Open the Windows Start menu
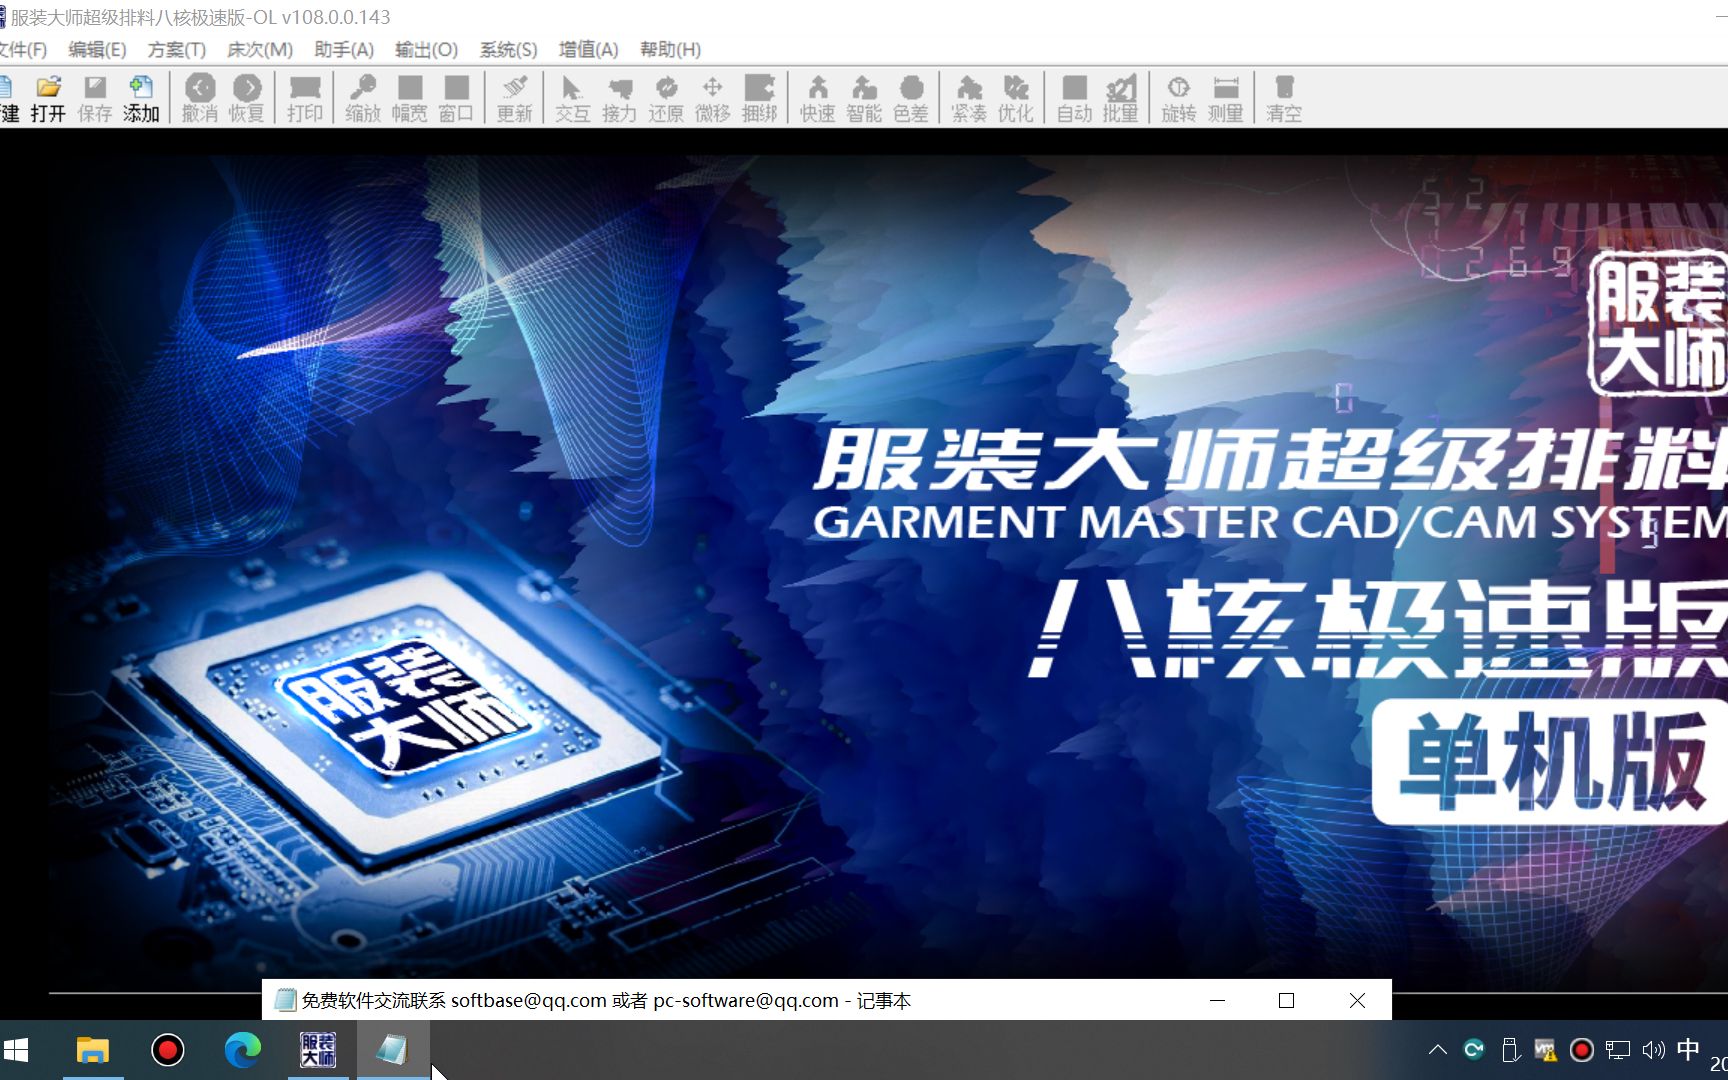This screenshot has height=1080, width=1728. [16, 1050]
